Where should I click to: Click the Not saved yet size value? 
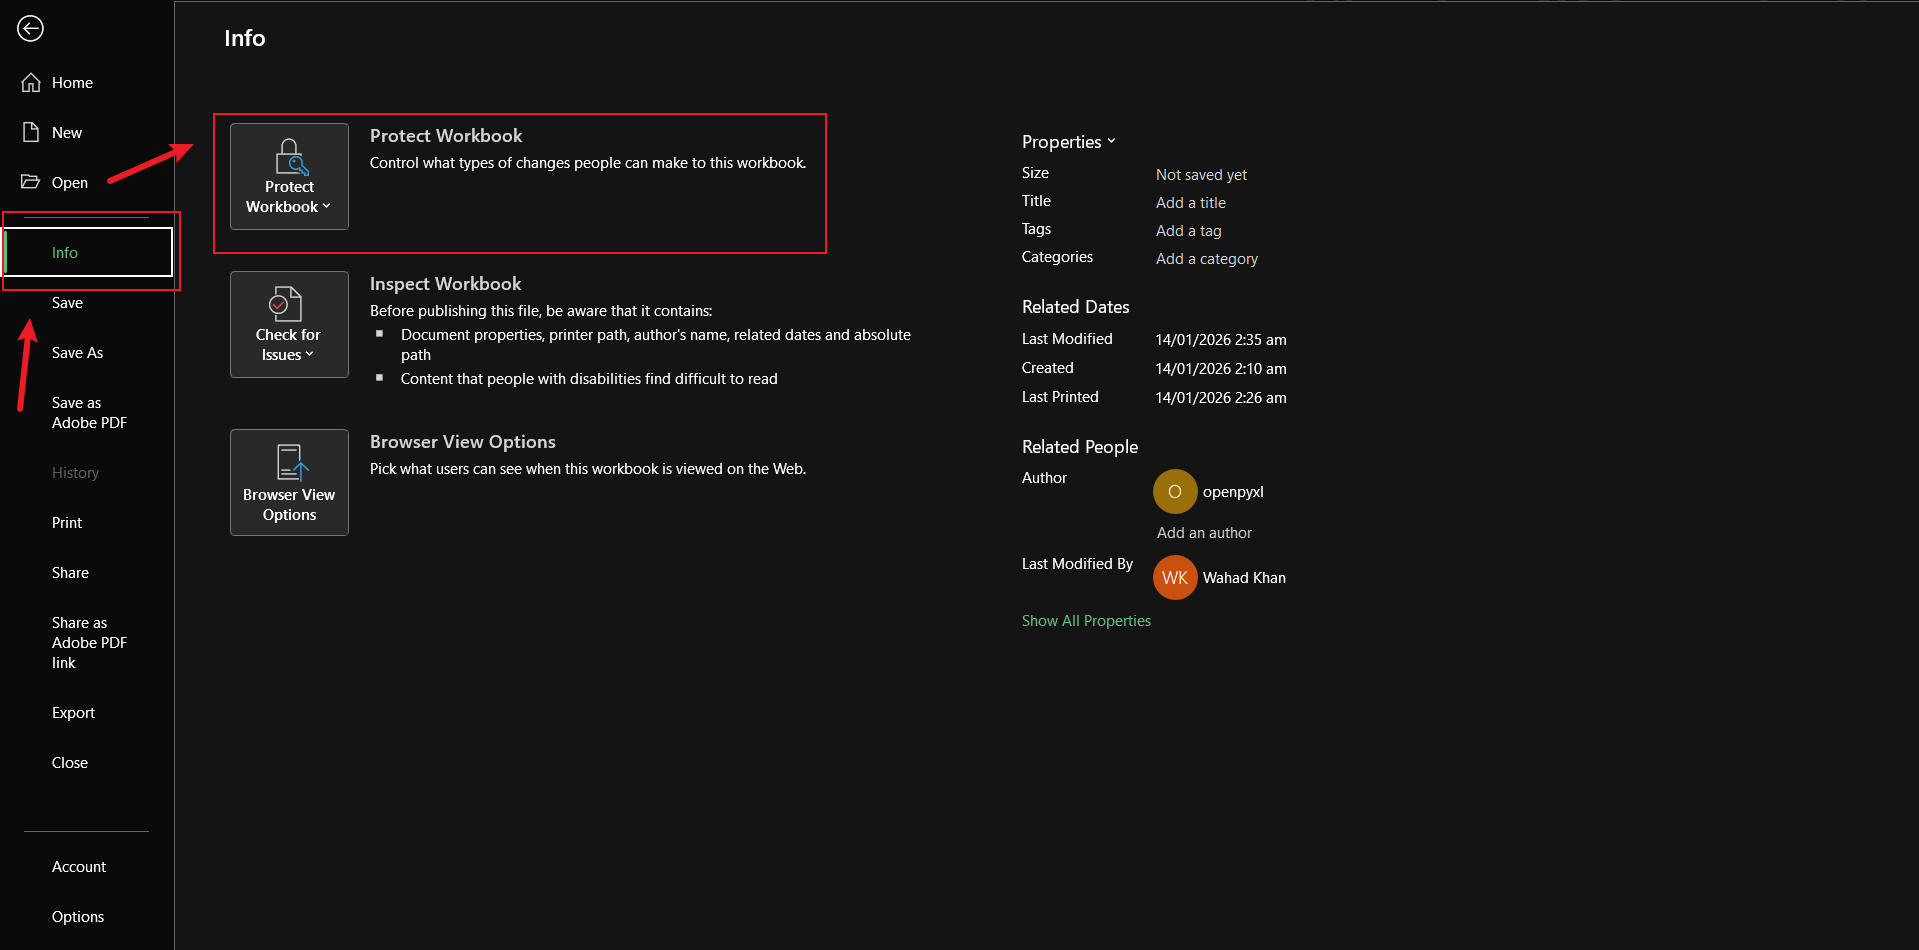1201,175
